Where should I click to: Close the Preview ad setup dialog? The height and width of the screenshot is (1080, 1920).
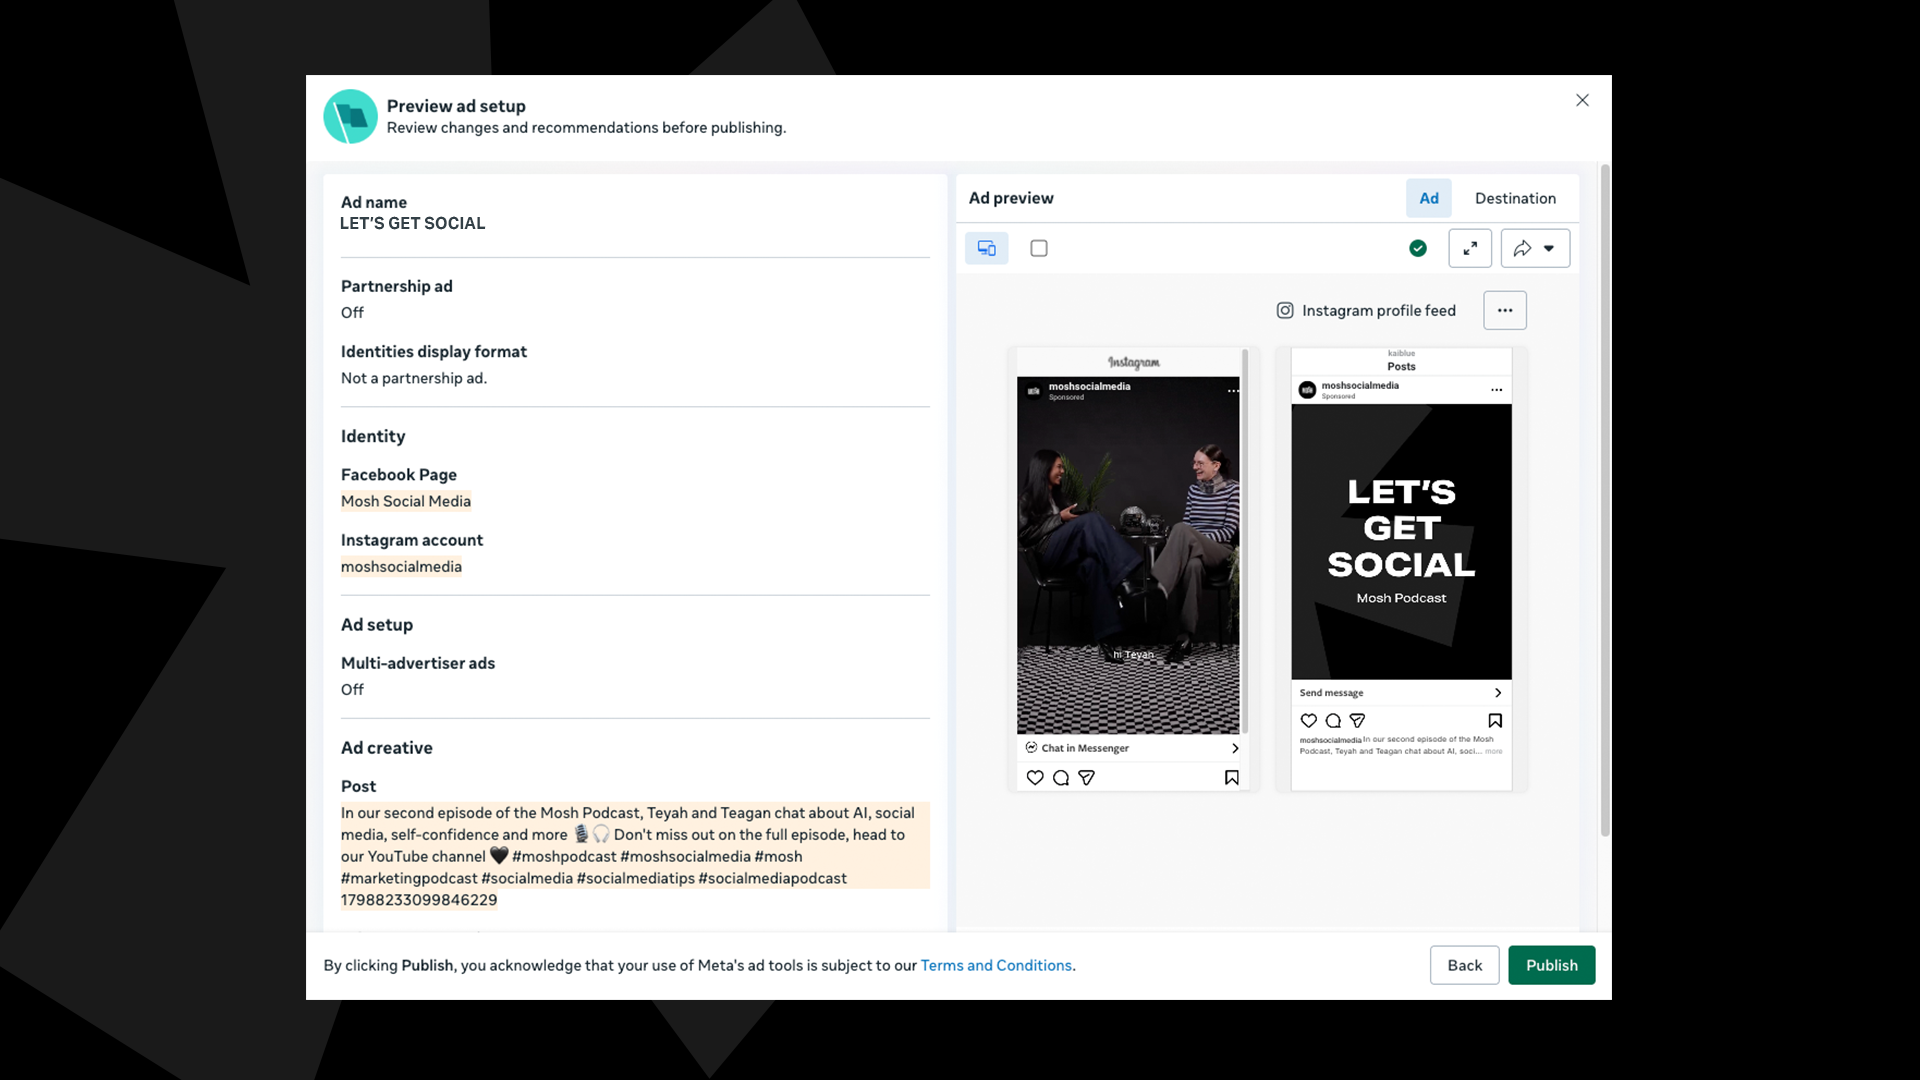coord(1581,100)
